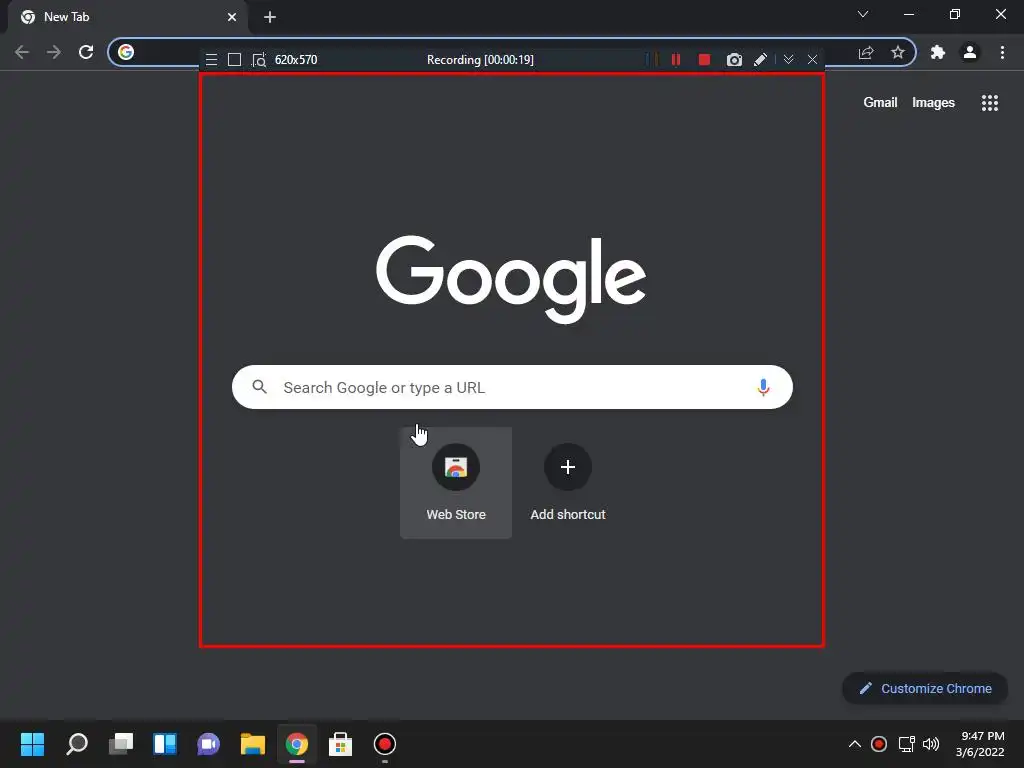Image resolution: width=1024 pixels, height=768 pixels.
Task: Open Gmail link
Action: coord(880,103)
